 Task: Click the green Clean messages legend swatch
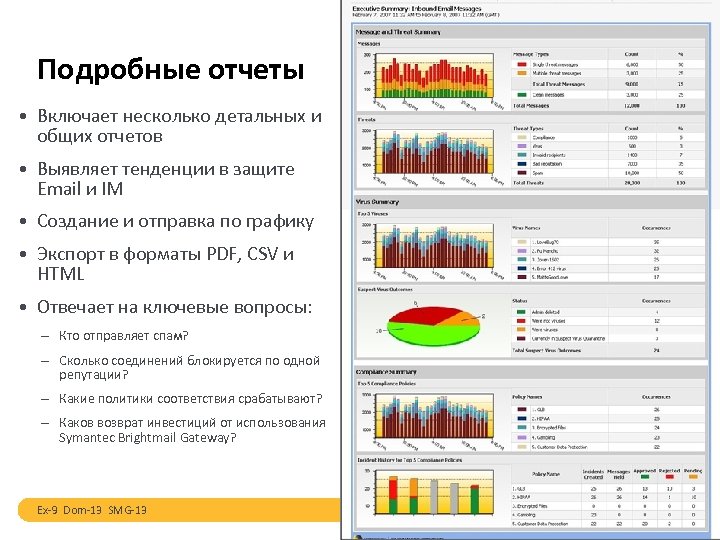[x=522, y=95]
